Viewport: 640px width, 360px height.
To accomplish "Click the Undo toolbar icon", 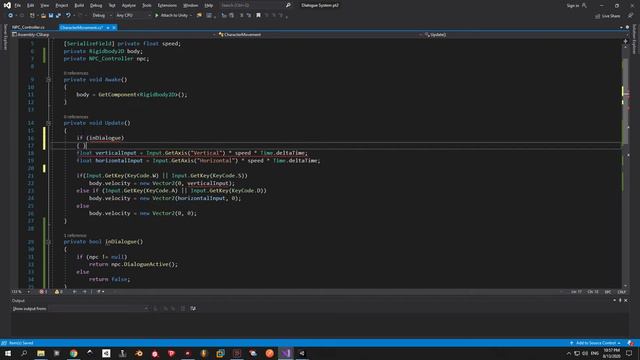I will click(68, 16).
